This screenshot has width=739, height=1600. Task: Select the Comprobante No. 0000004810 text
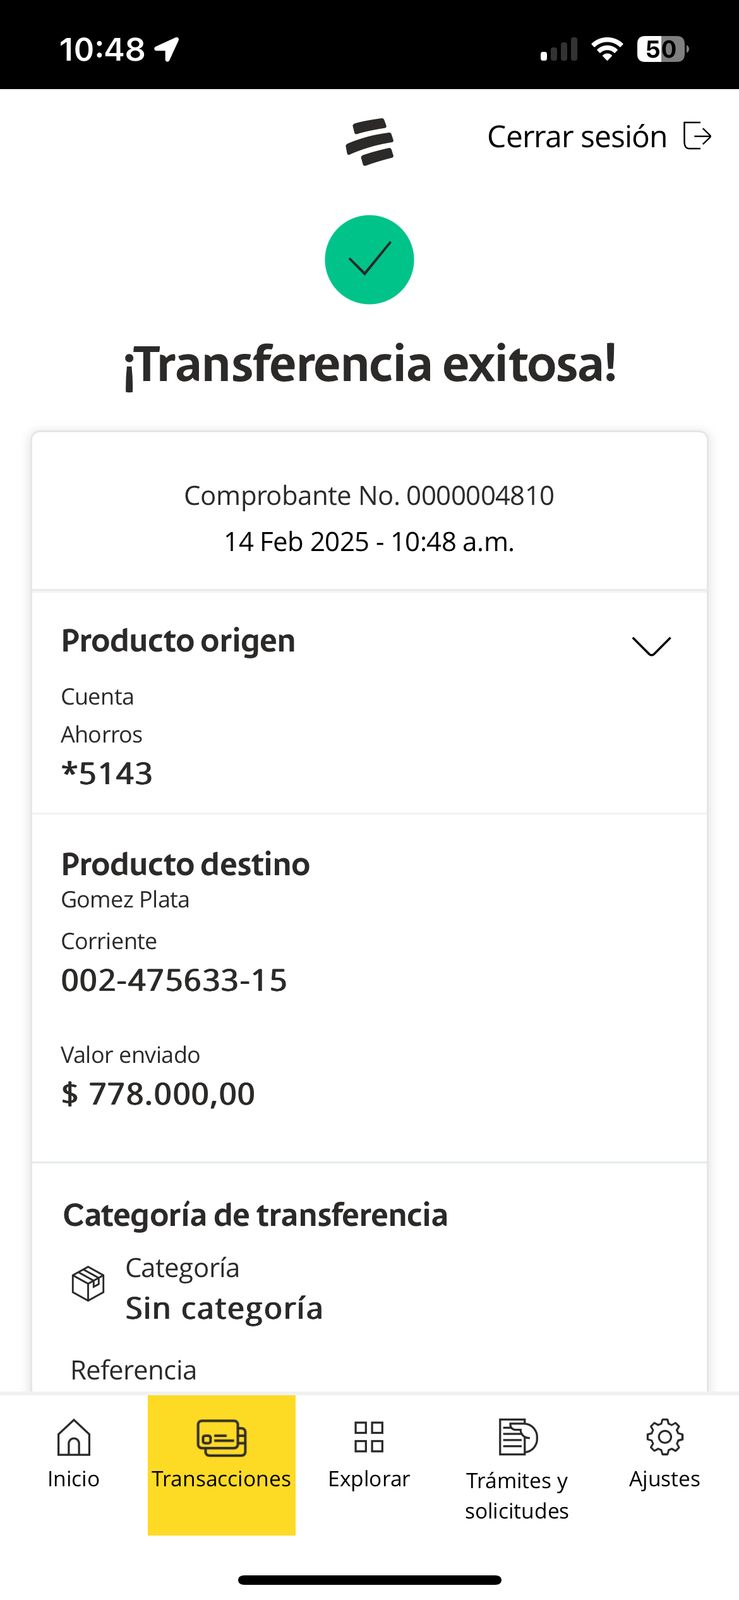(369, 496)
